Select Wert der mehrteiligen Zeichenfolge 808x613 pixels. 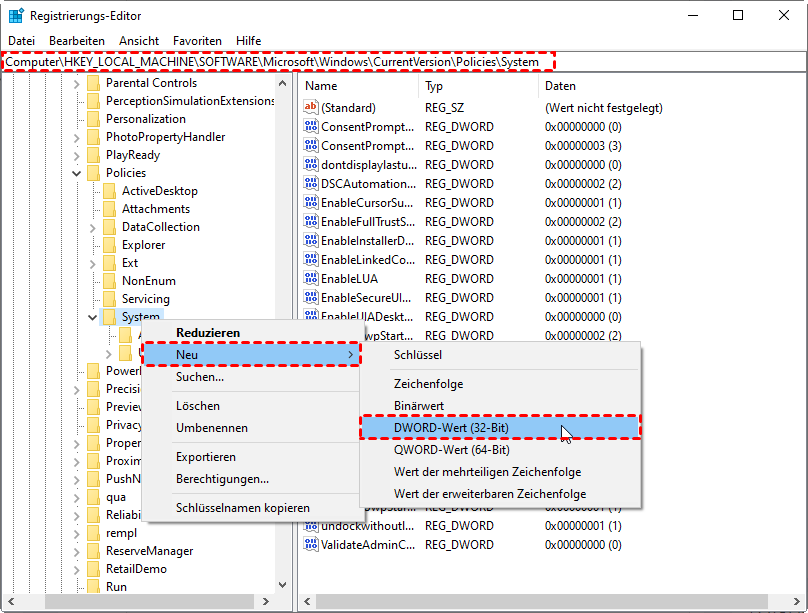pos(500,472)
